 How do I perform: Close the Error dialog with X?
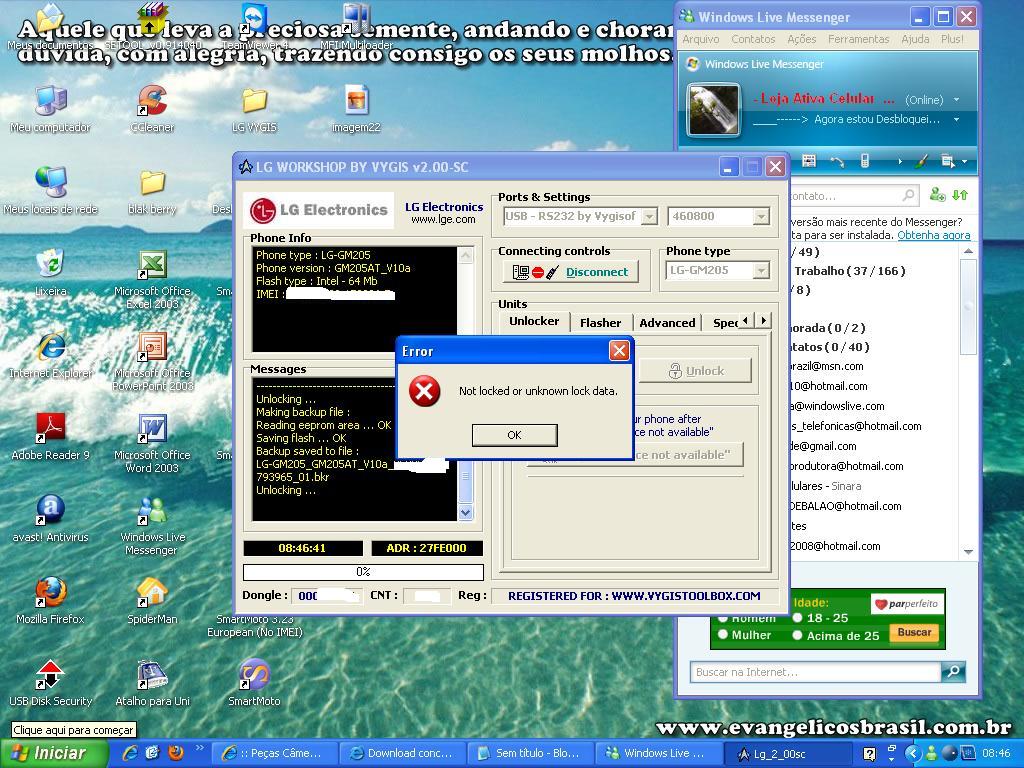click(x=619, y=350)
